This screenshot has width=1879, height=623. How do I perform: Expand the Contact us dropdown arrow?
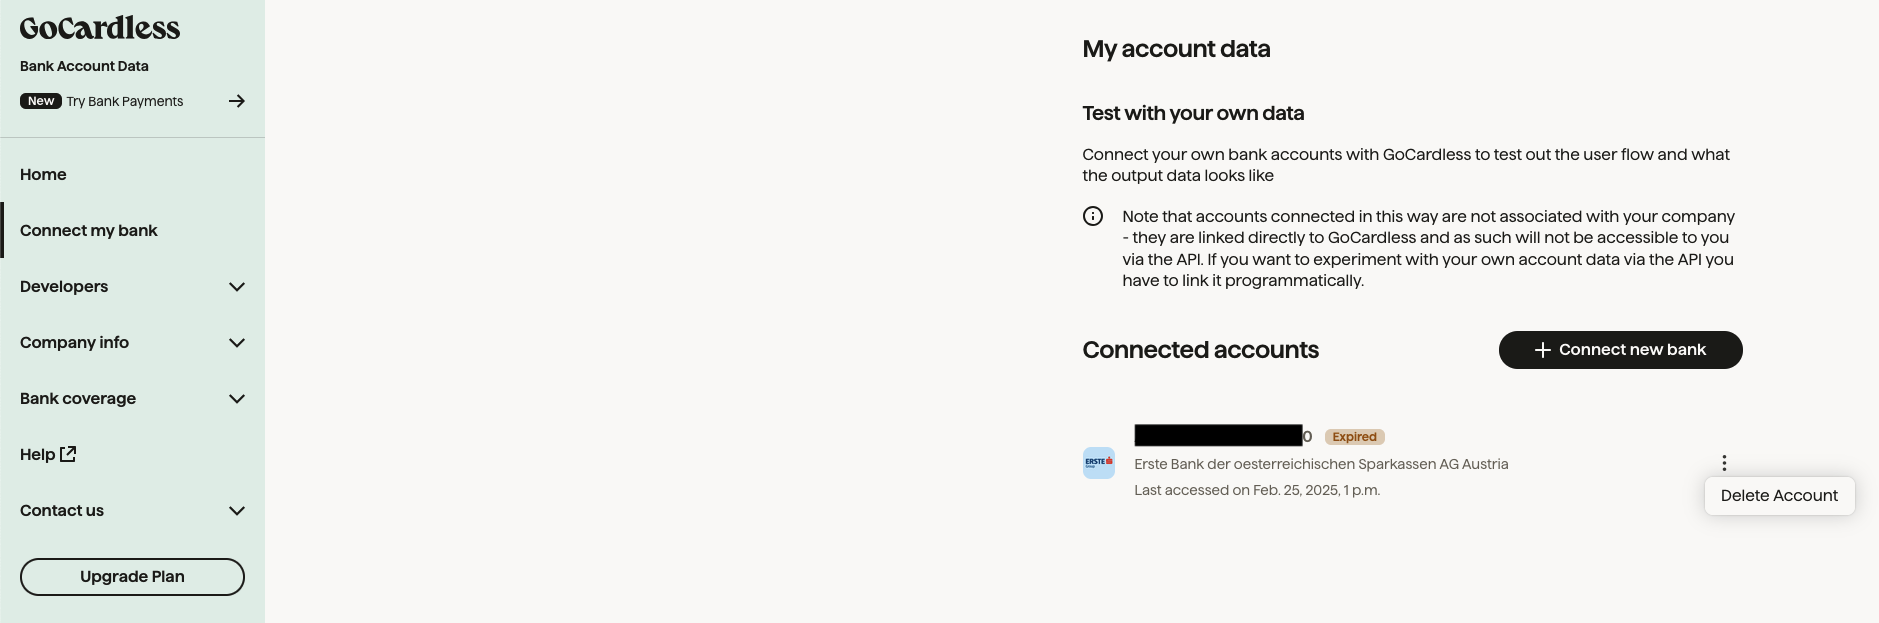click(x=237, y=511)
